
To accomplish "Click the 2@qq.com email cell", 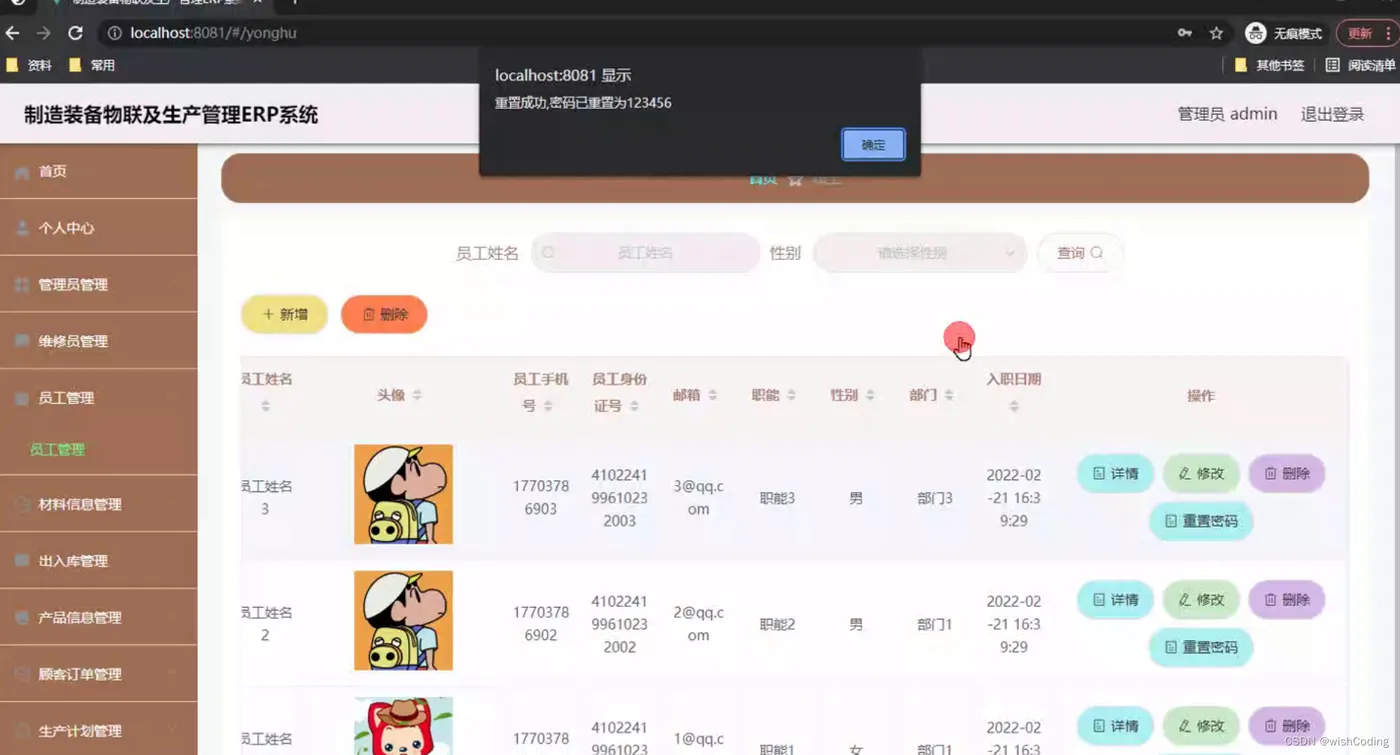I will click(x=698, y=623).
